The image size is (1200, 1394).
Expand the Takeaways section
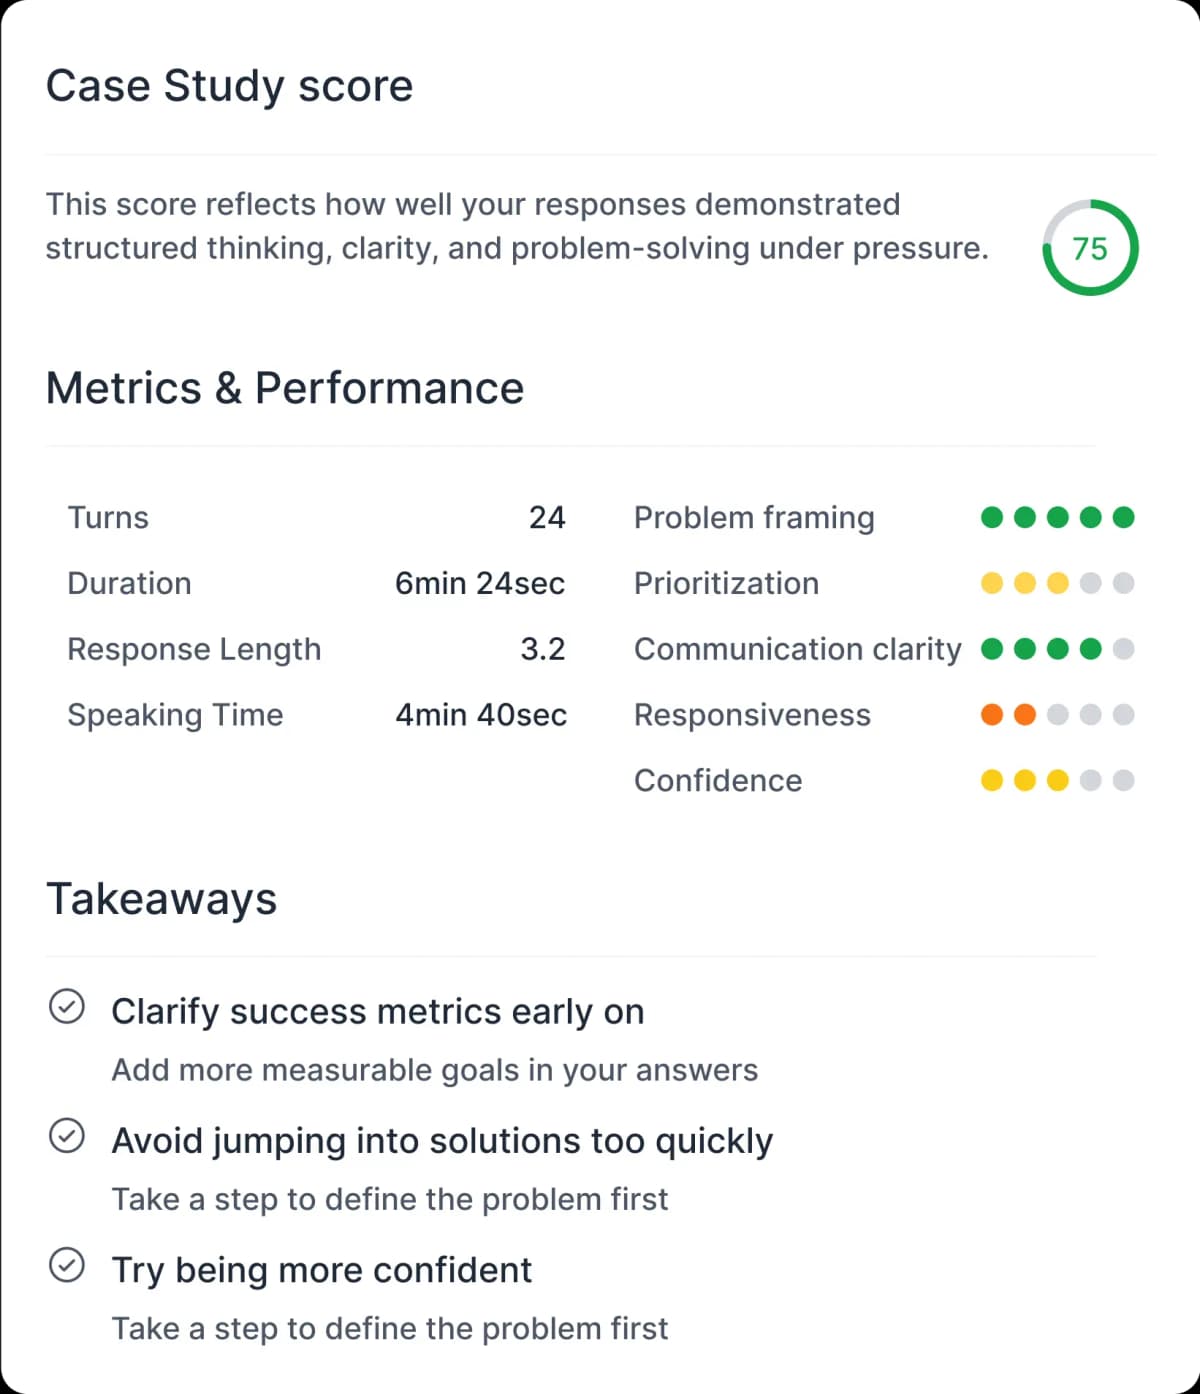[162, 898]
